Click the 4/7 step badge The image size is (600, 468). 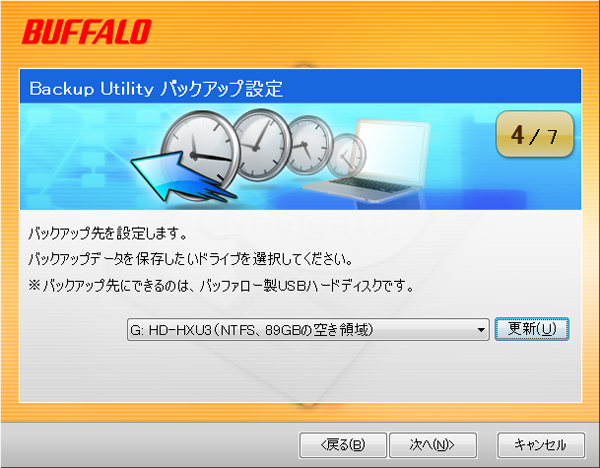coord(535,134)
